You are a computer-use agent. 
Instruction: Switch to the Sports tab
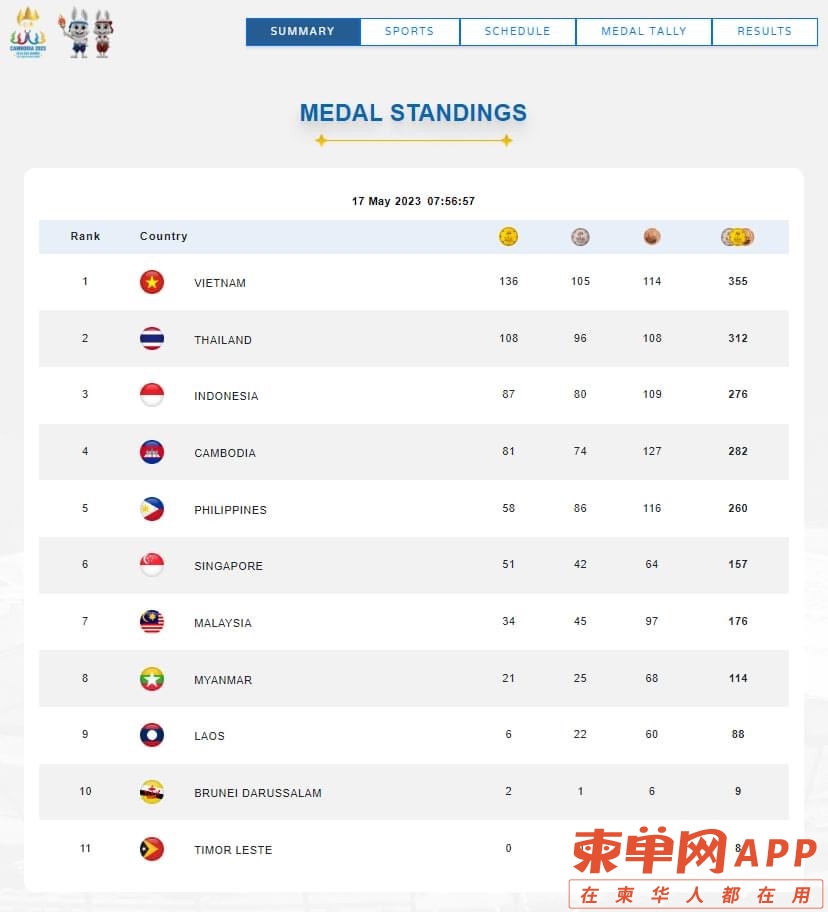410,32
